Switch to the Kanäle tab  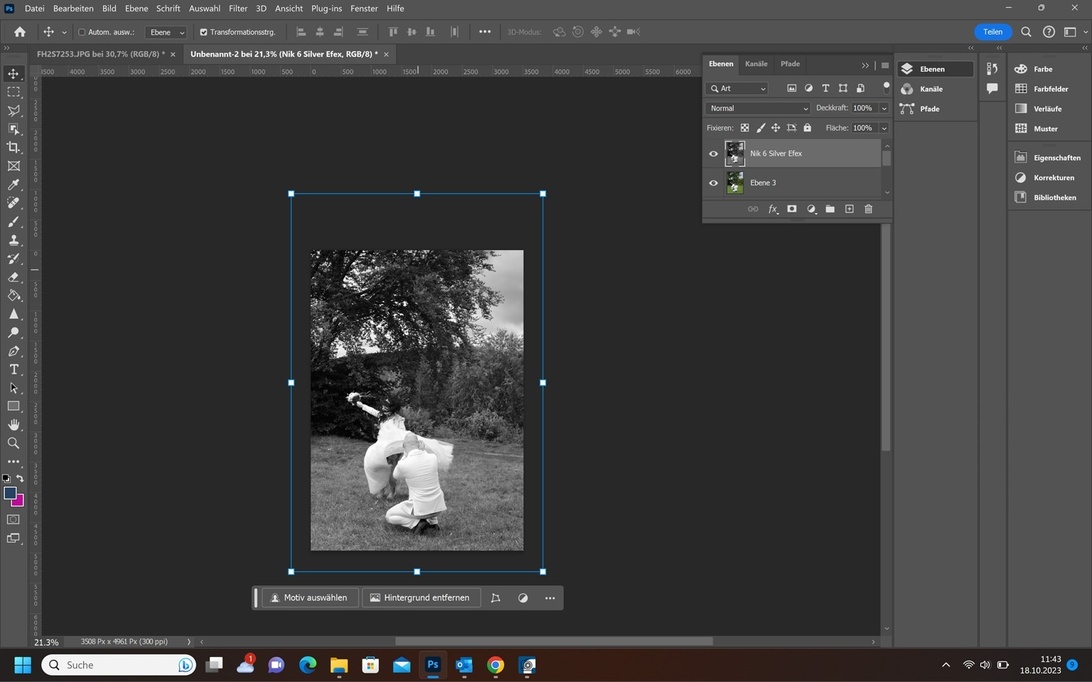coord(756,64)
